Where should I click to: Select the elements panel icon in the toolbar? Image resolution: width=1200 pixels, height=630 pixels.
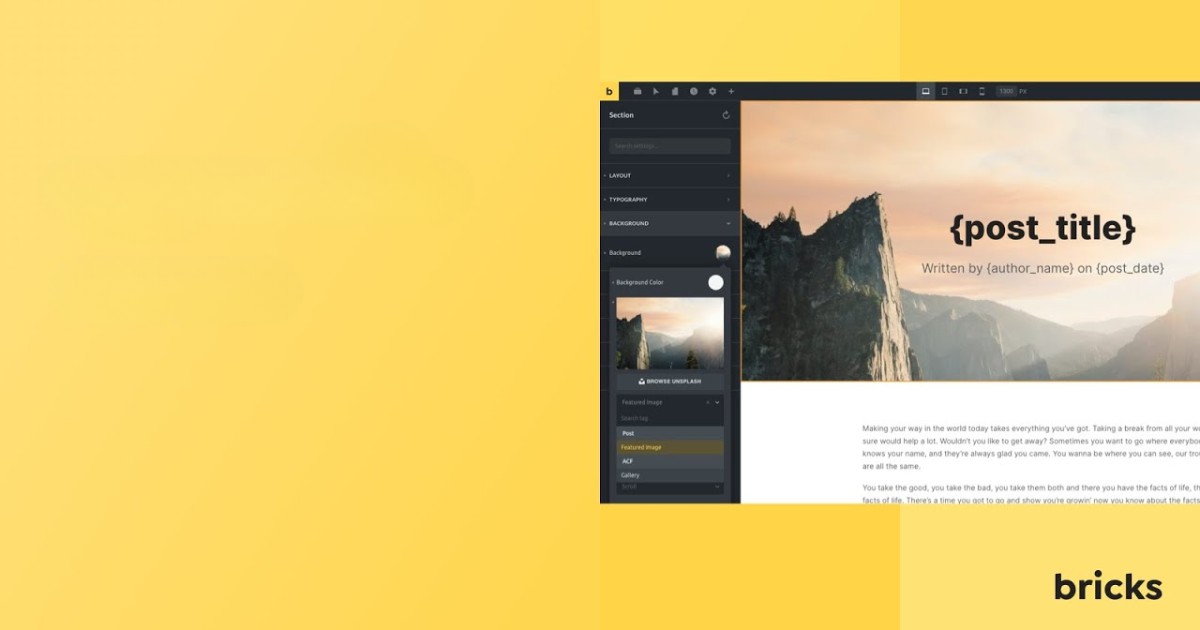638,90
